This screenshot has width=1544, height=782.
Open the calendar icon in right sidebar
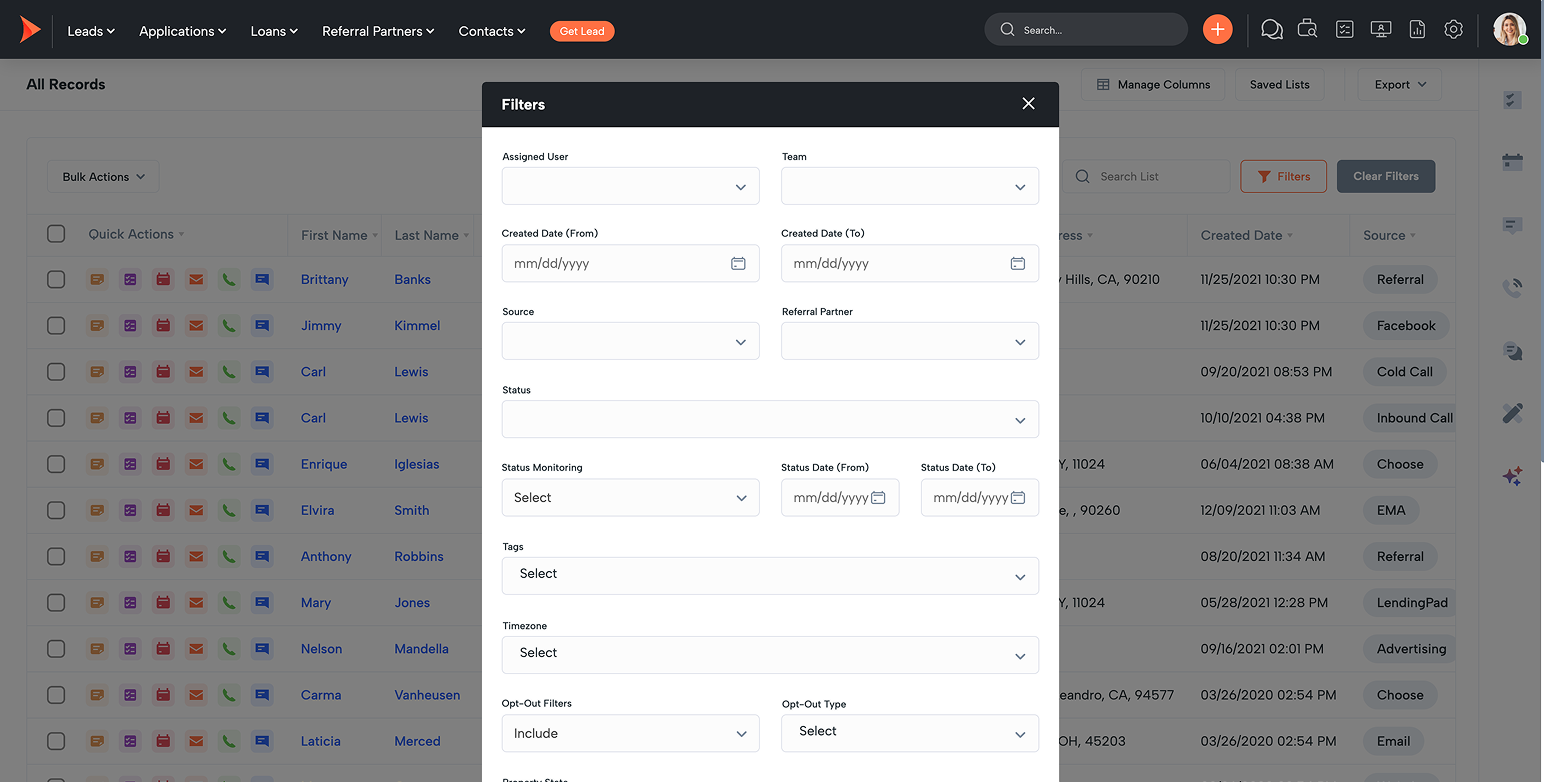coord(1512,162)
